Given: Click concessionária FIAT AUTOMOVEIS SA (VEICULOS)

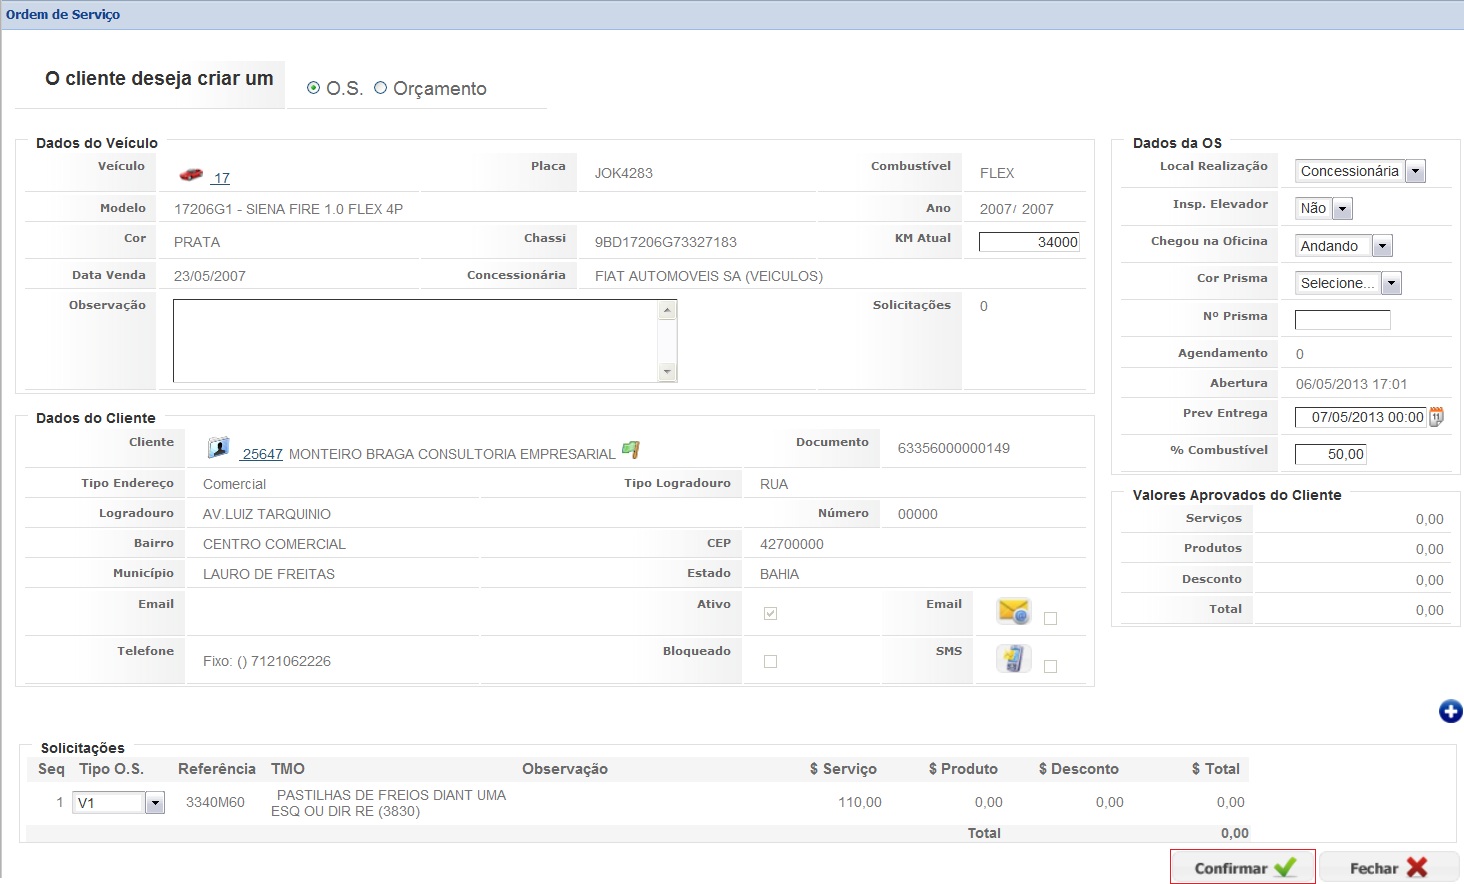Looking at the screenshot, I should [x=709, y=276].
